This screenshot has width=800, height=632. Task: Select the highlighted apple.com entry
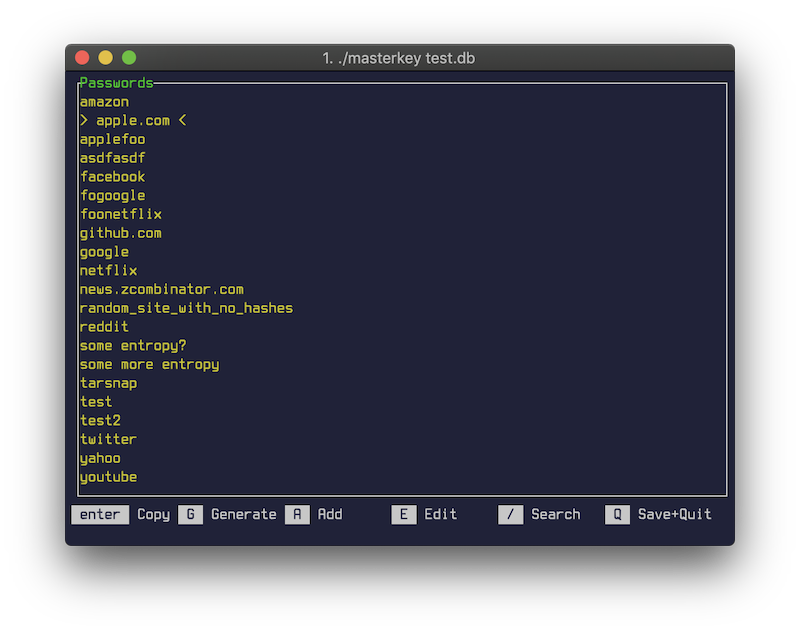[x=133, y=121]
